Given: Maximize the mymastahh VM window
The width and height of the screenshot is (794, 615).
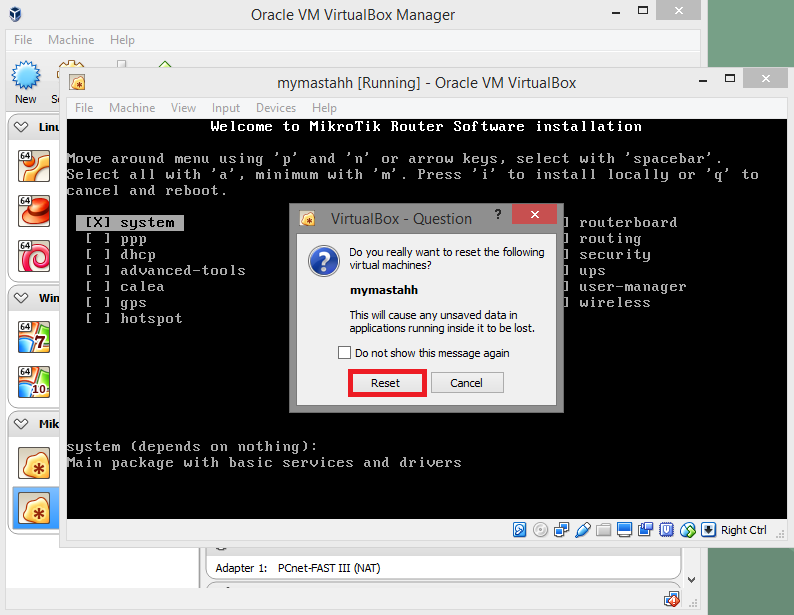Looking at the screenshot, I should coord(730,78).
